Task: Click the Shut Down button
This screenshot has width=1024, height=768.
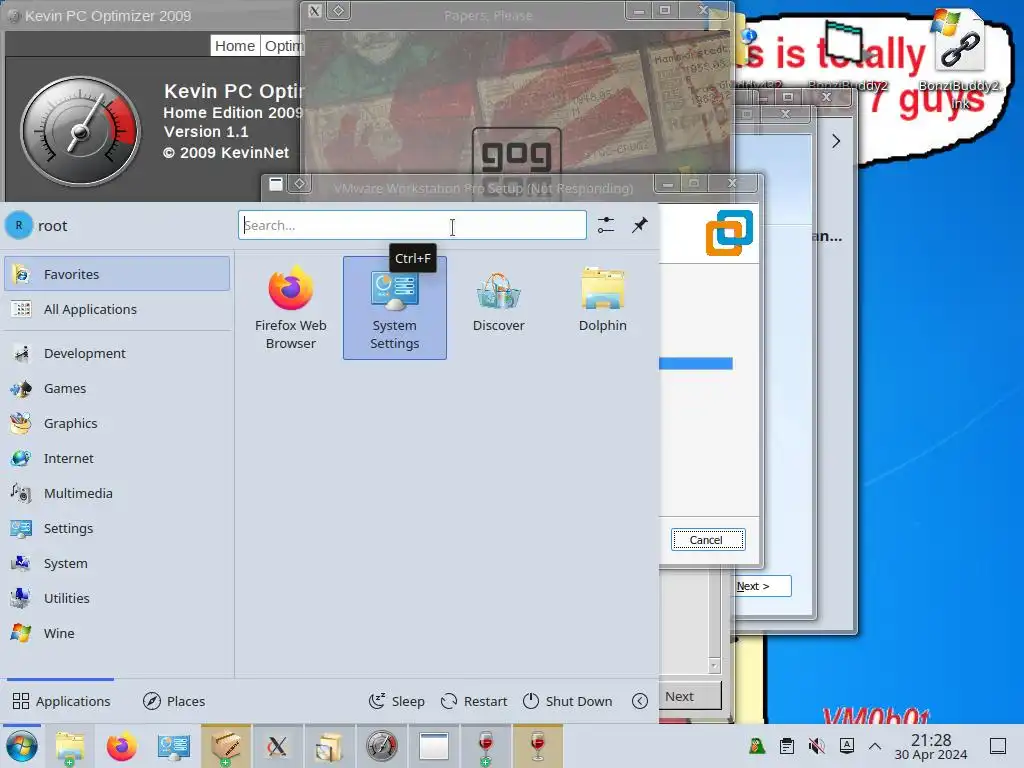Action: [x=568, y=701]
